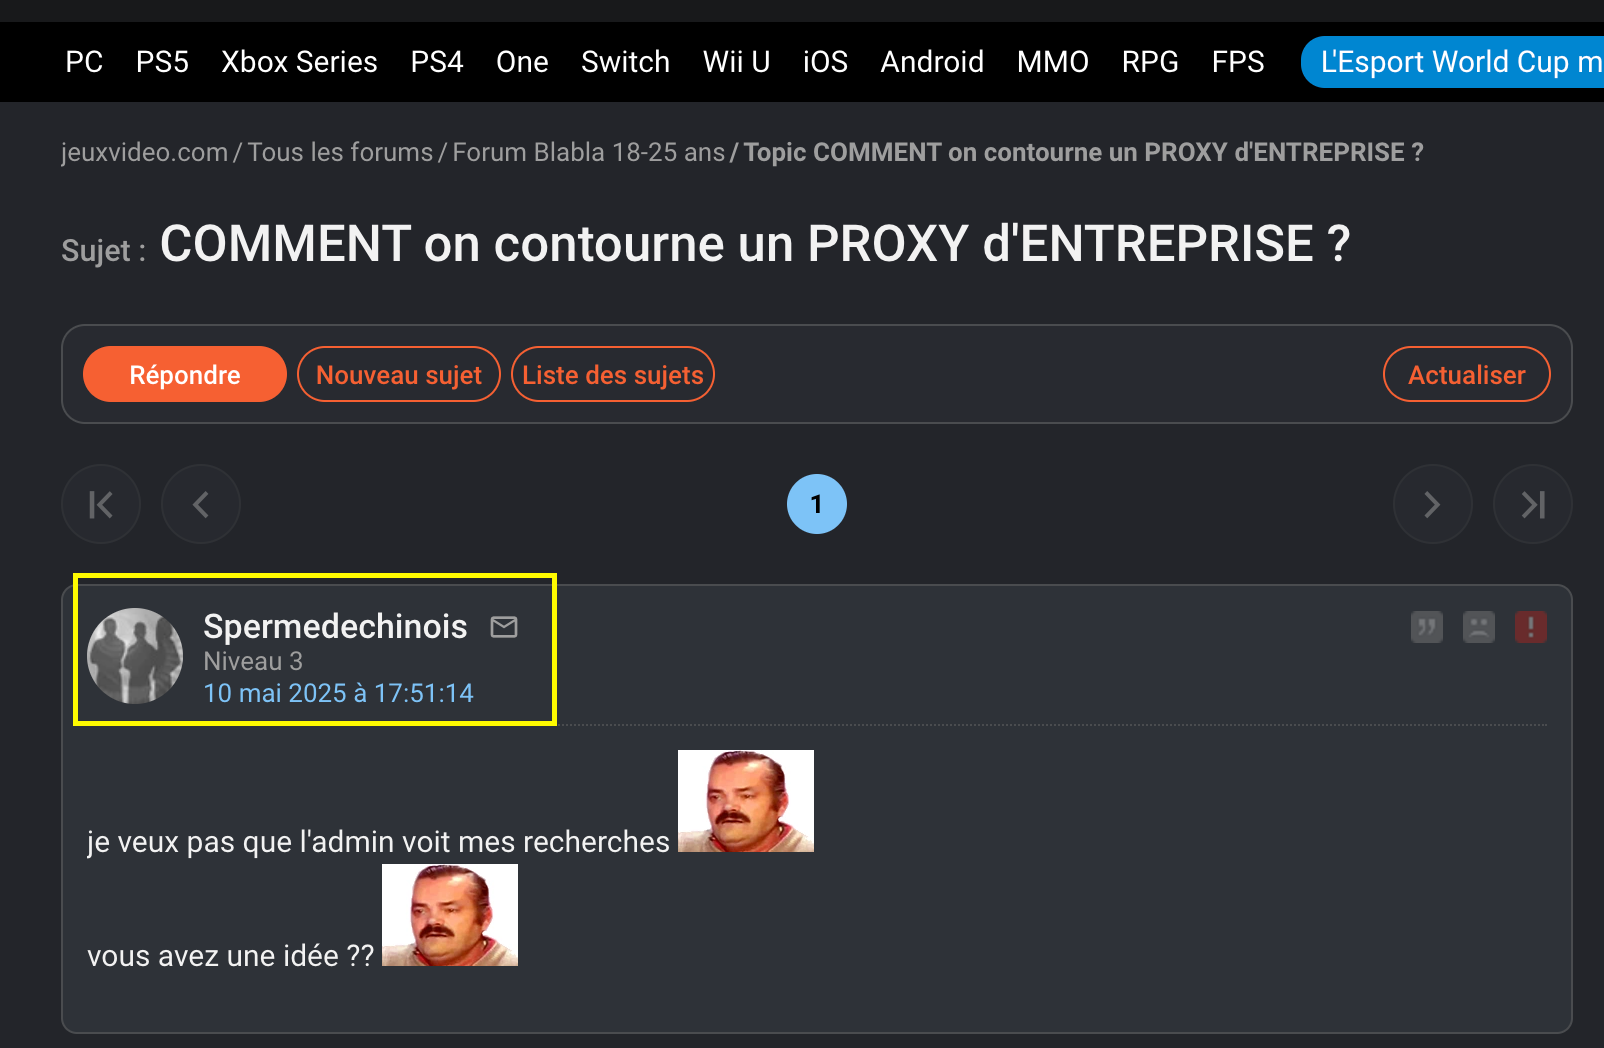Report the post with the red exclamation icon
1604x1048 pixels.
[1530, 627]
